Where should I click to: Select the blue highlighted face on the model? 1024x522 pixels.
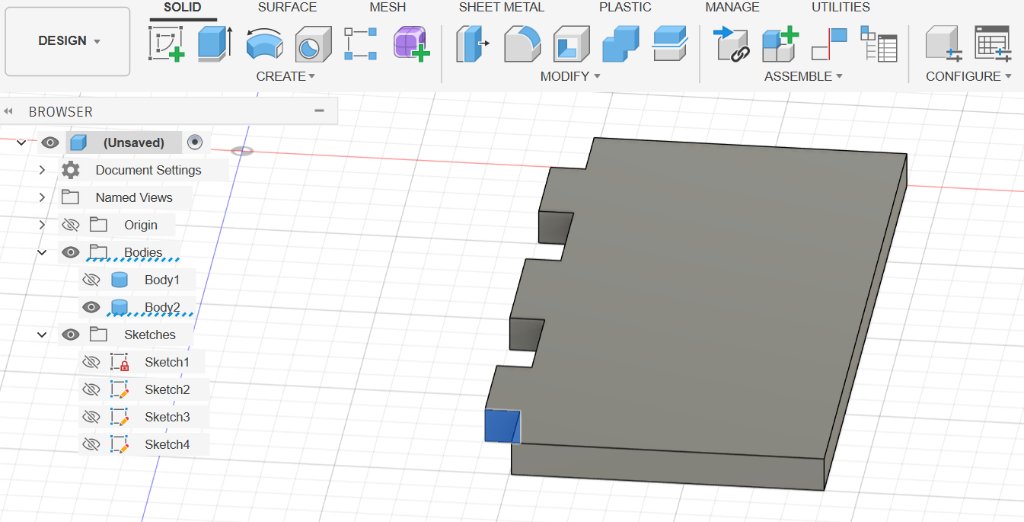(x=502, y=425)
